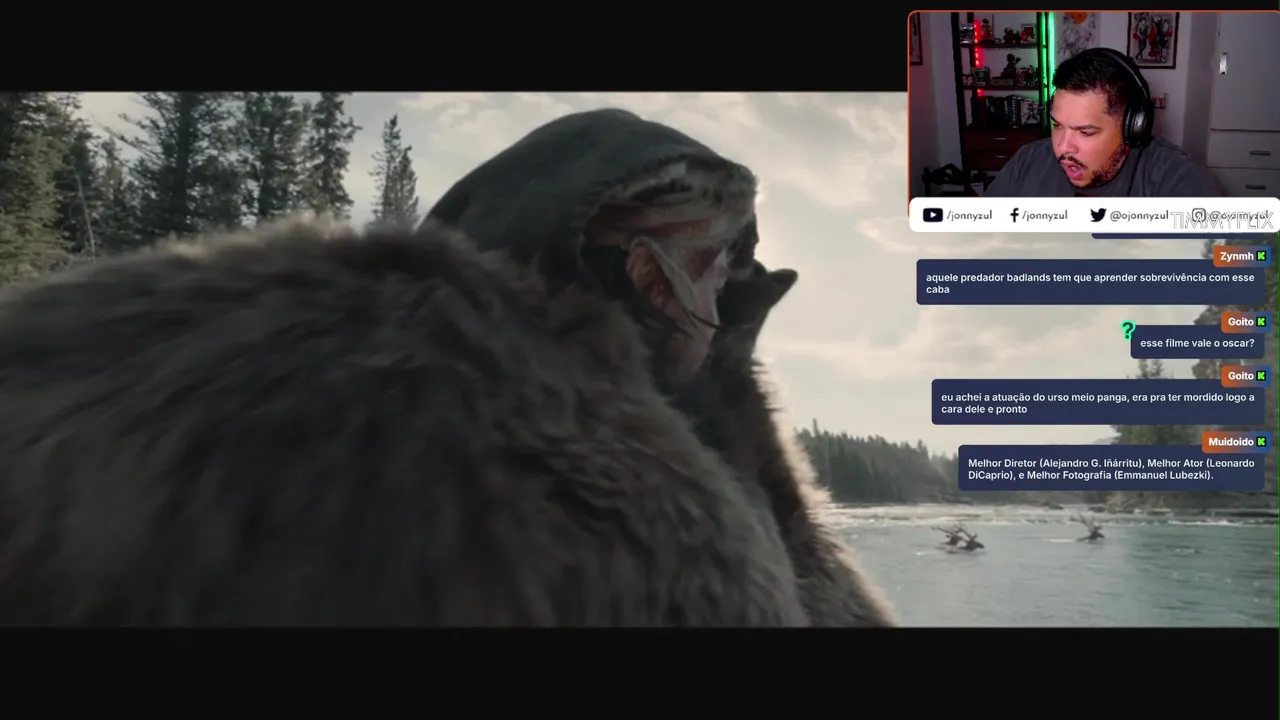Click the Kick badge beside Zynmh
Screen dimensions: 1280x720
click(x=1261, y=256)
